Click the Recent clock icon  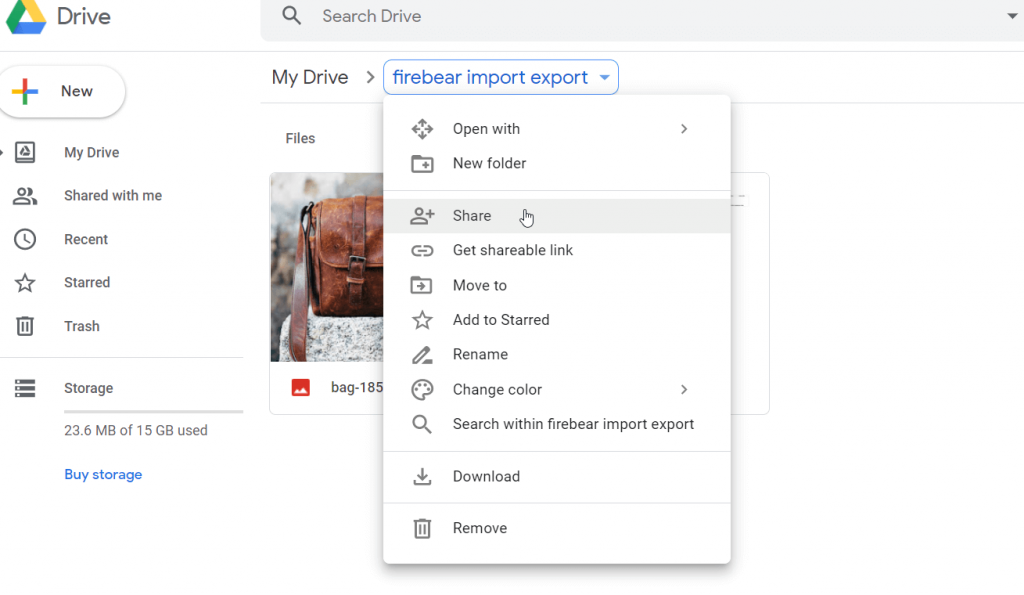[x=25, y=239]
